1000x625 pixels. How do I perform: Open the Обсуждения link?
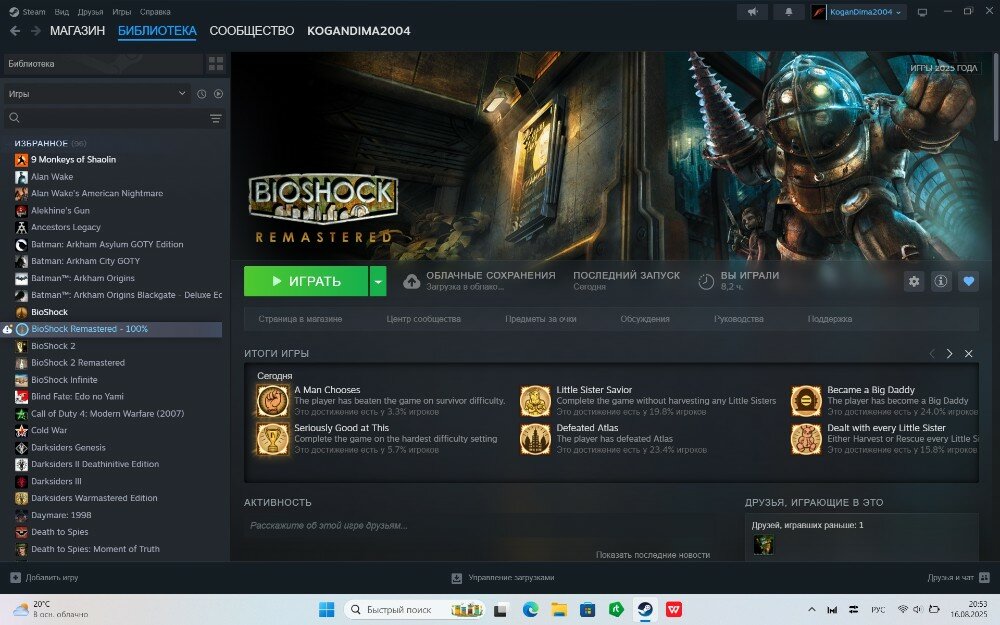[645, 319]
